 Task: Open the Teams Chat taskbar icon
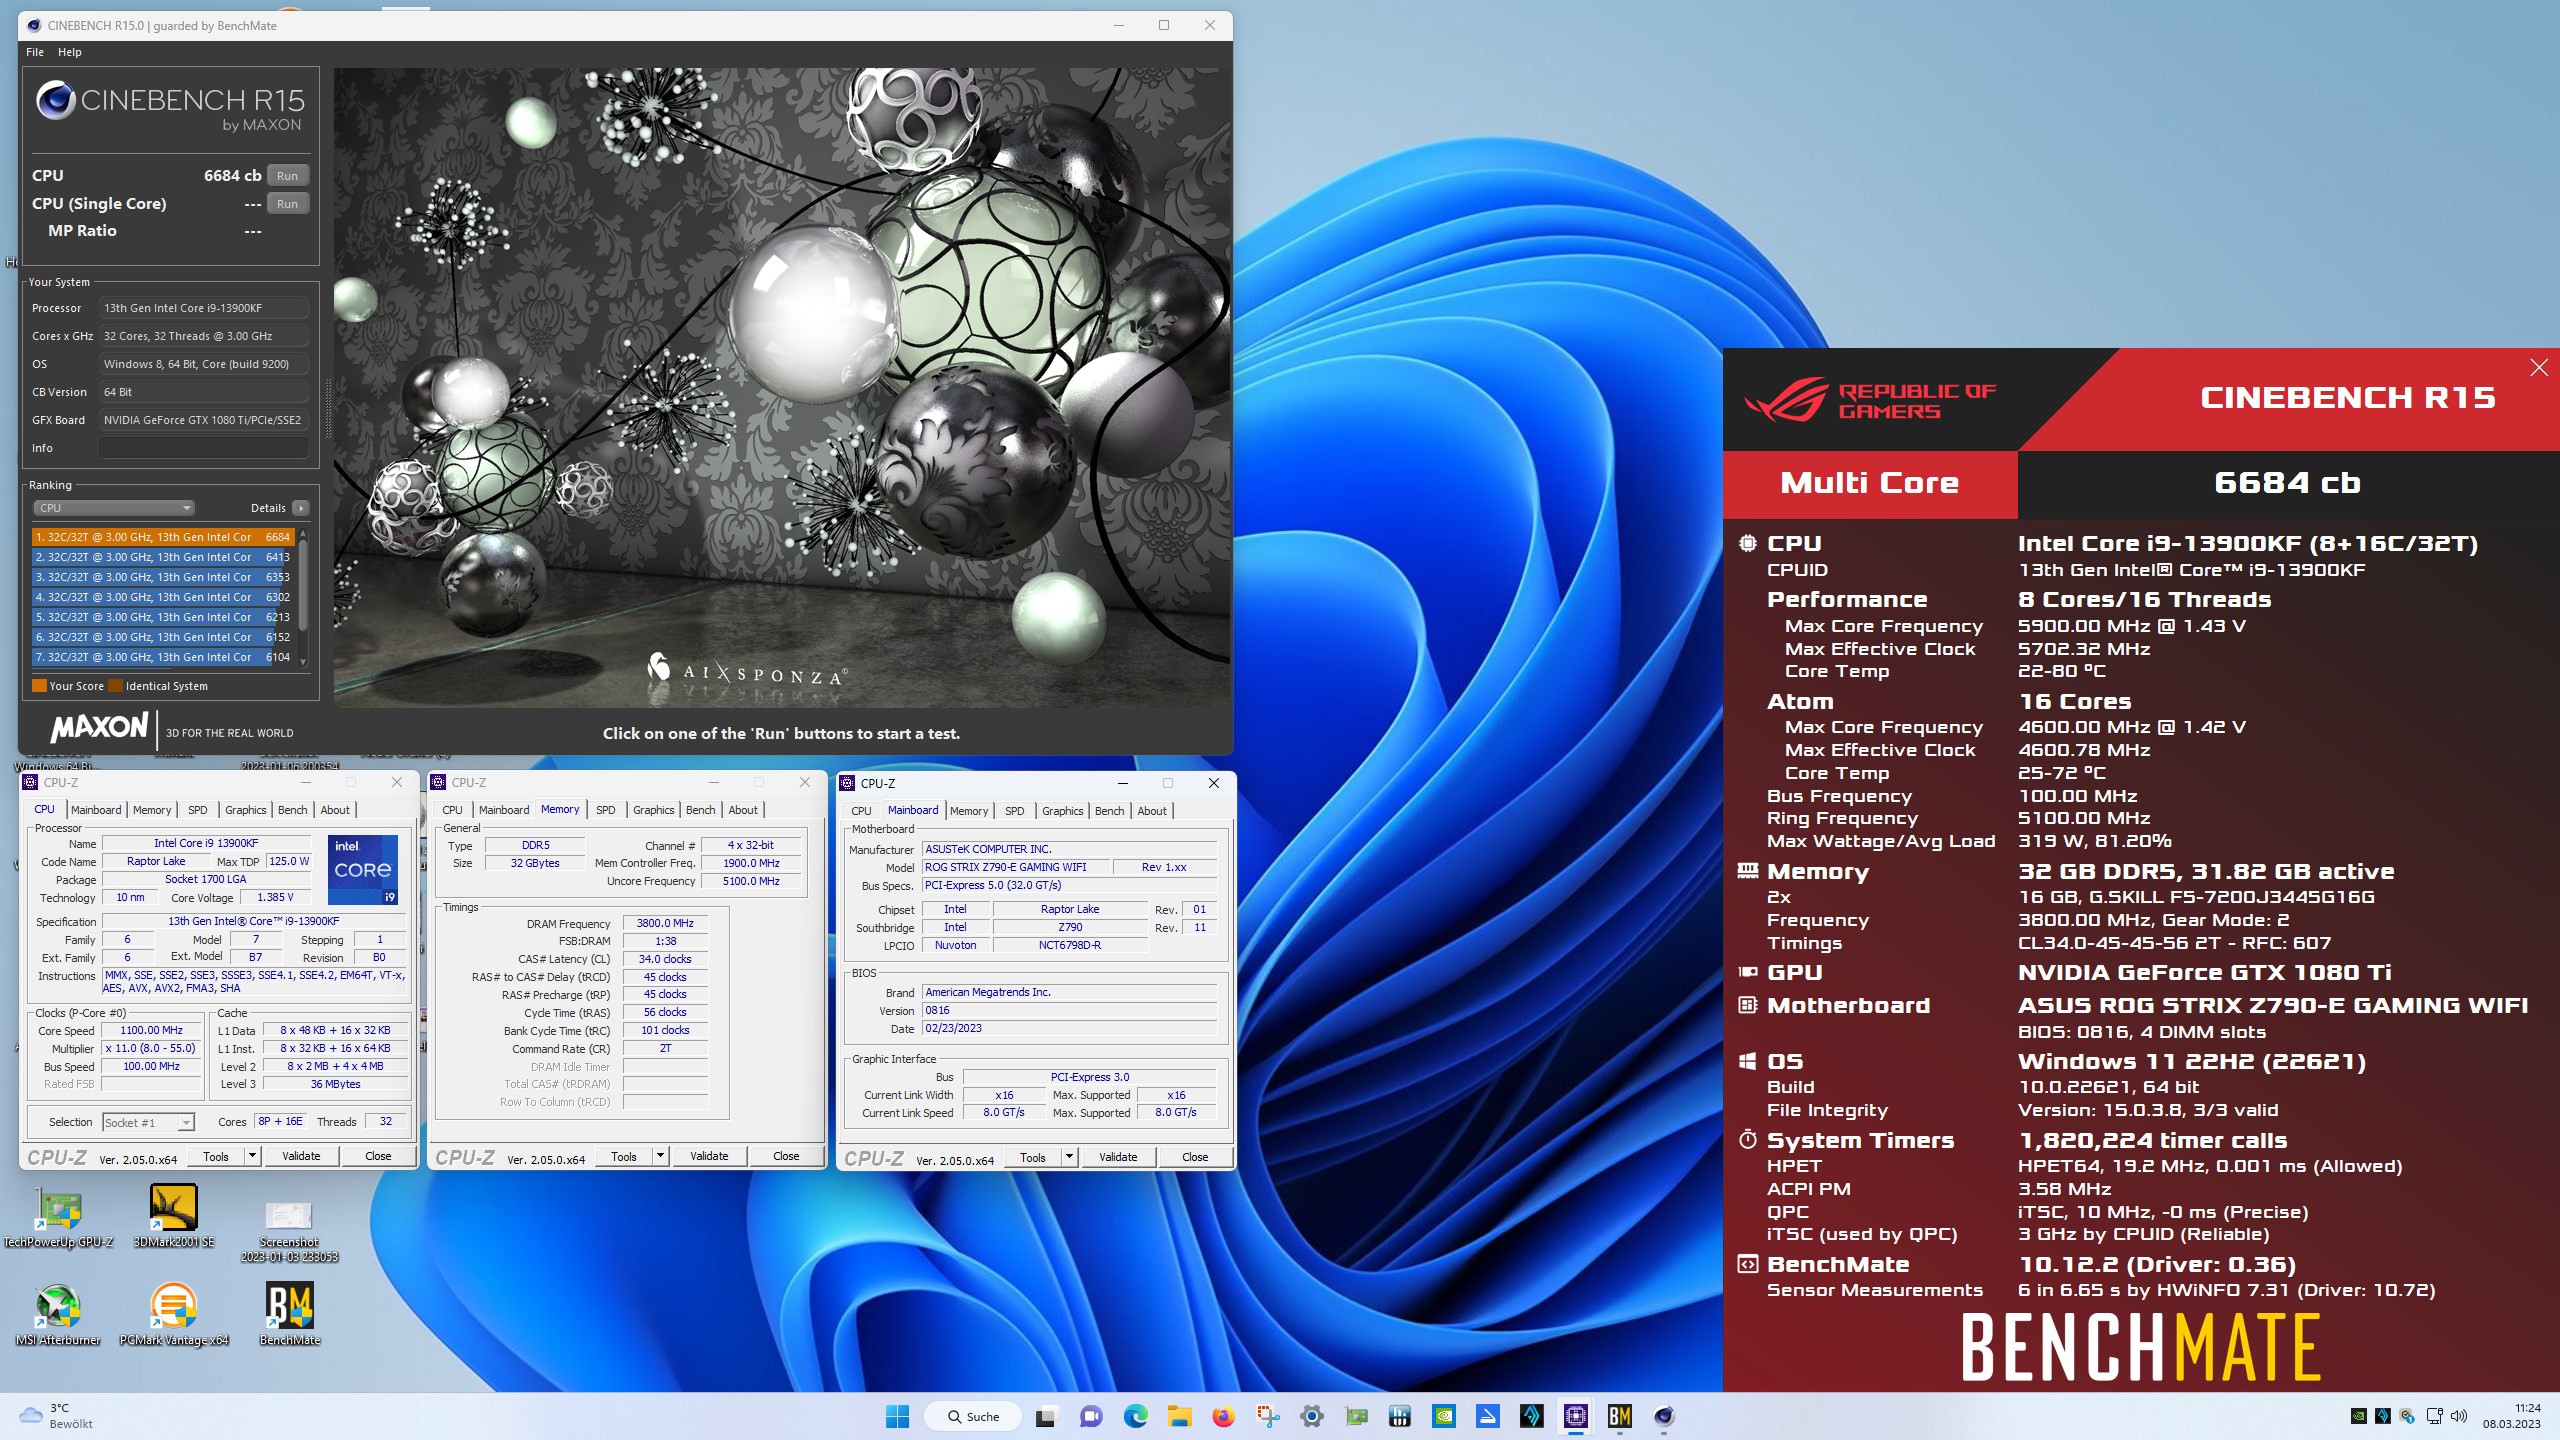(1091, 1416)
